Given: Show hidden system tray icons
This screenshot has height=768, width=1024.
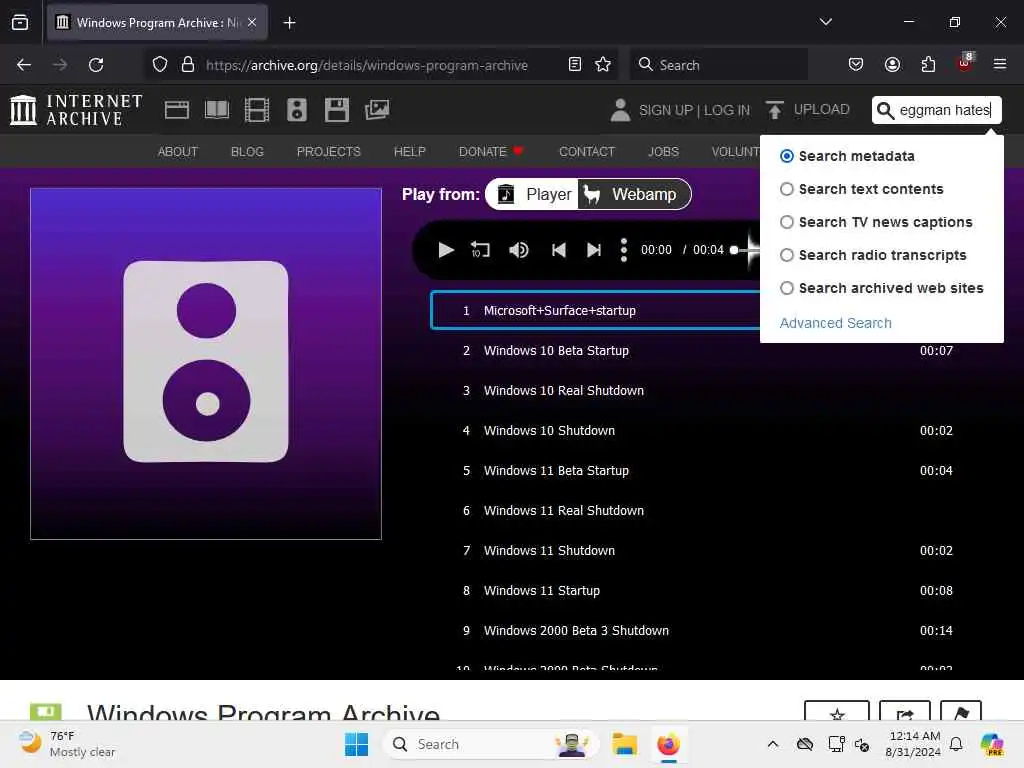Looking at the screenshot, I should [x=773, y=744].
